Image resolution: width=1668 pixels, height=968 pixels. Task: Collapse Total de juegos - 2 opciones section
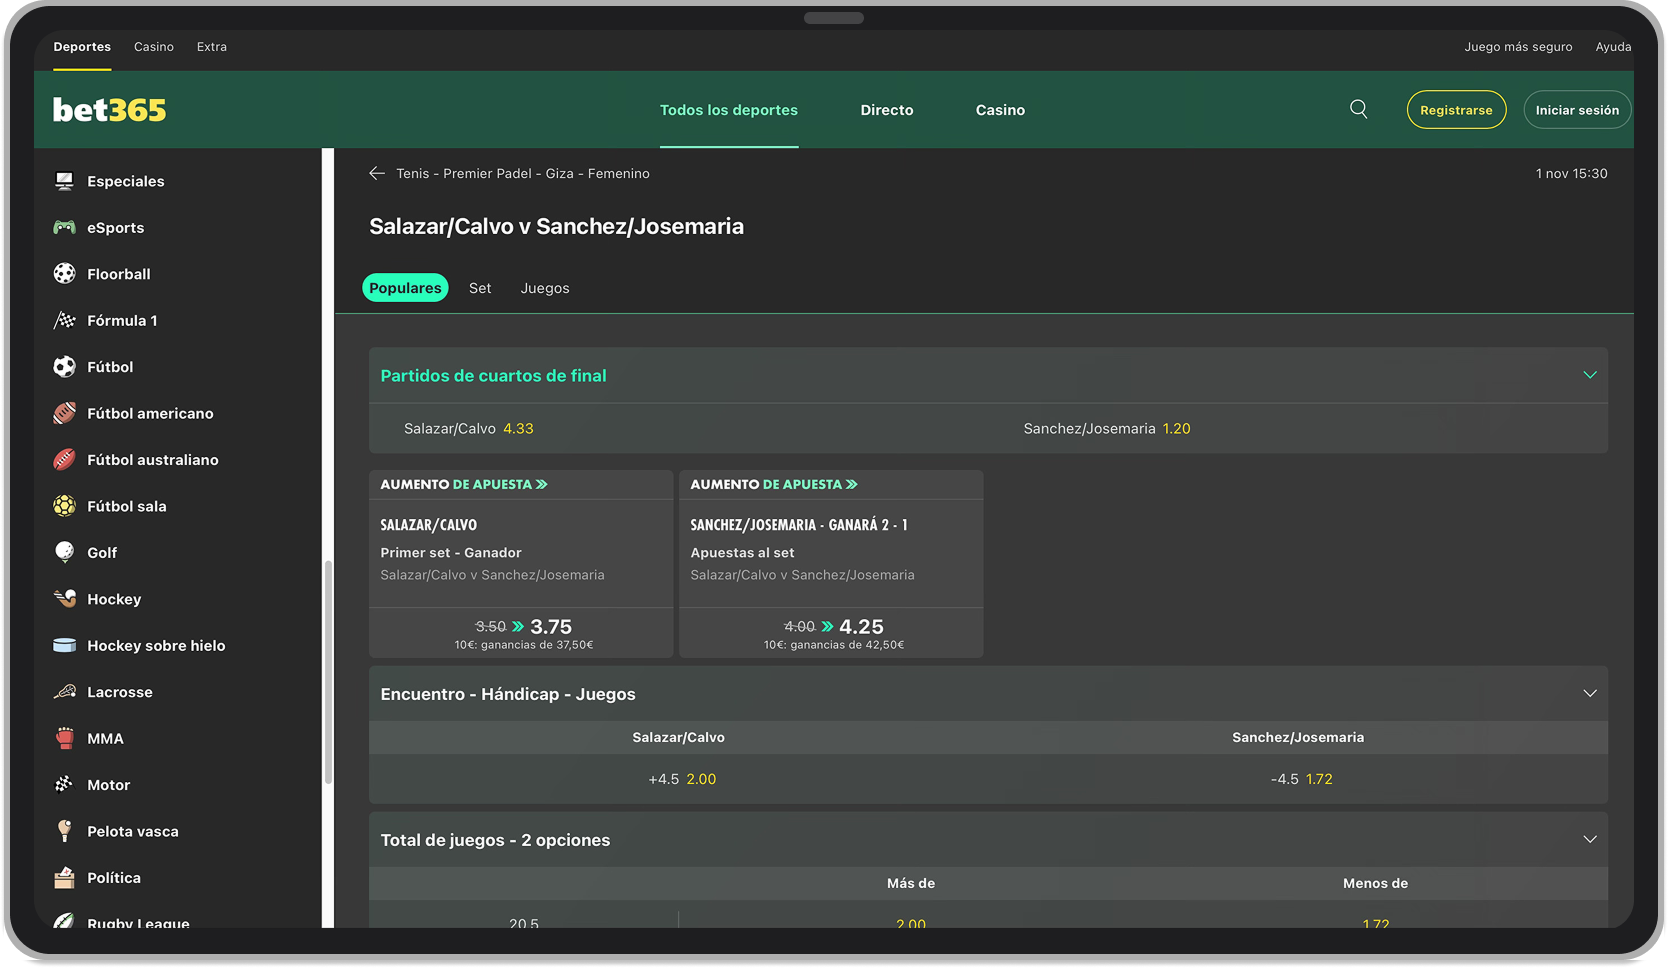pyautogui.click(x=1590, y=839)
